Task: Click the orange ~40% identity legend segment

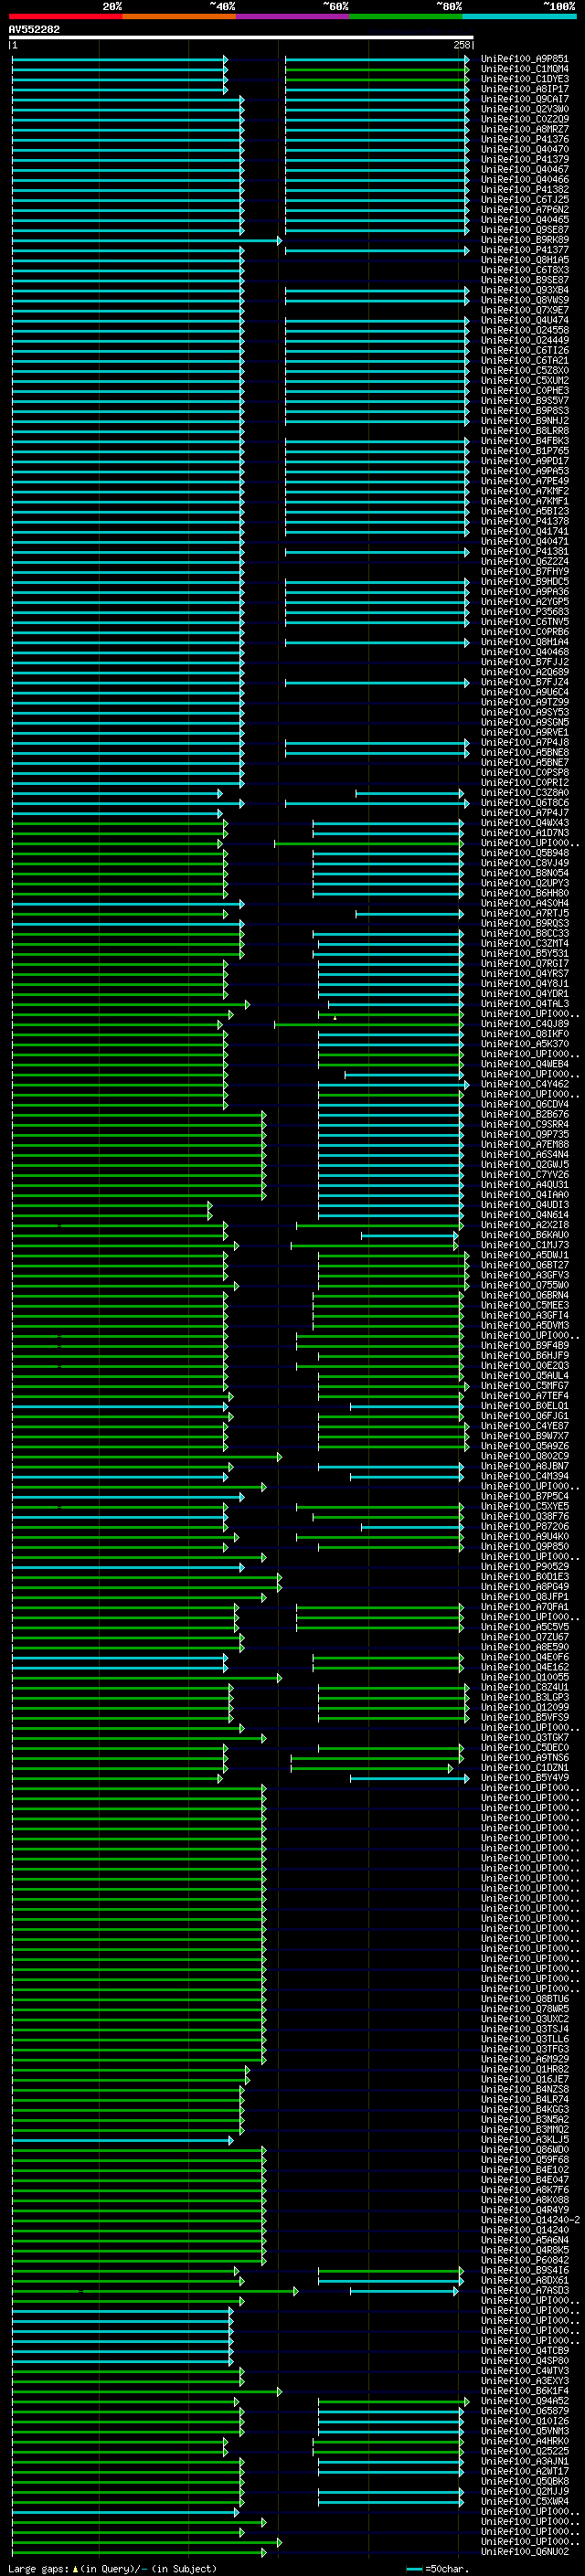Action: (x=179, y=16)
